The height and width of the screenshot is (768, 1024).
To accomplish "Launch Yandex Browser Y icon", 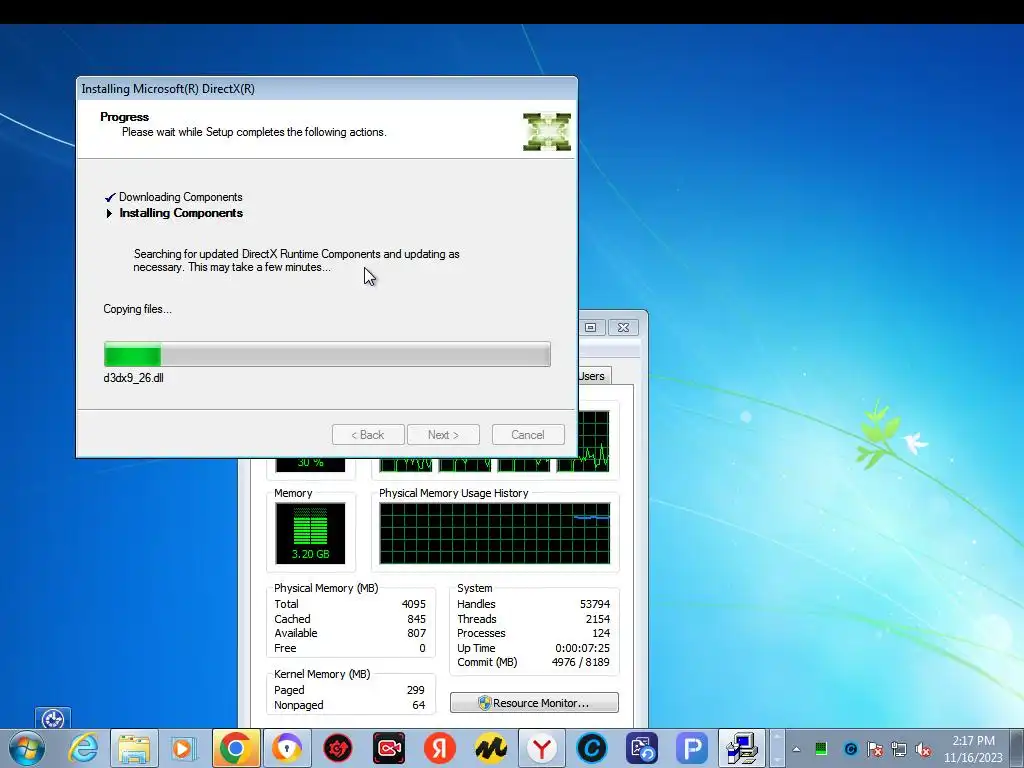I will coord(541,748).
